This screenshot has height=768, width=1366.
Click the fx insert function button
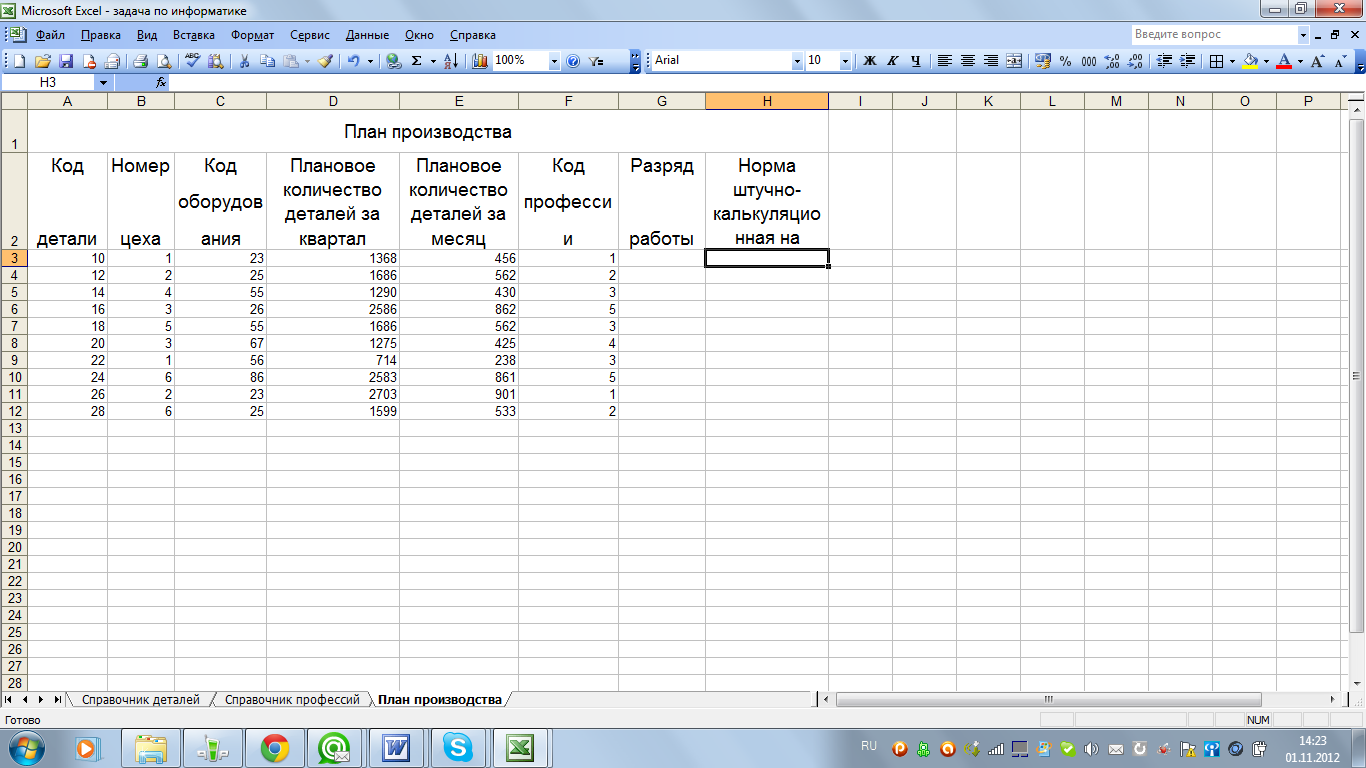click(x=161, y=83)
